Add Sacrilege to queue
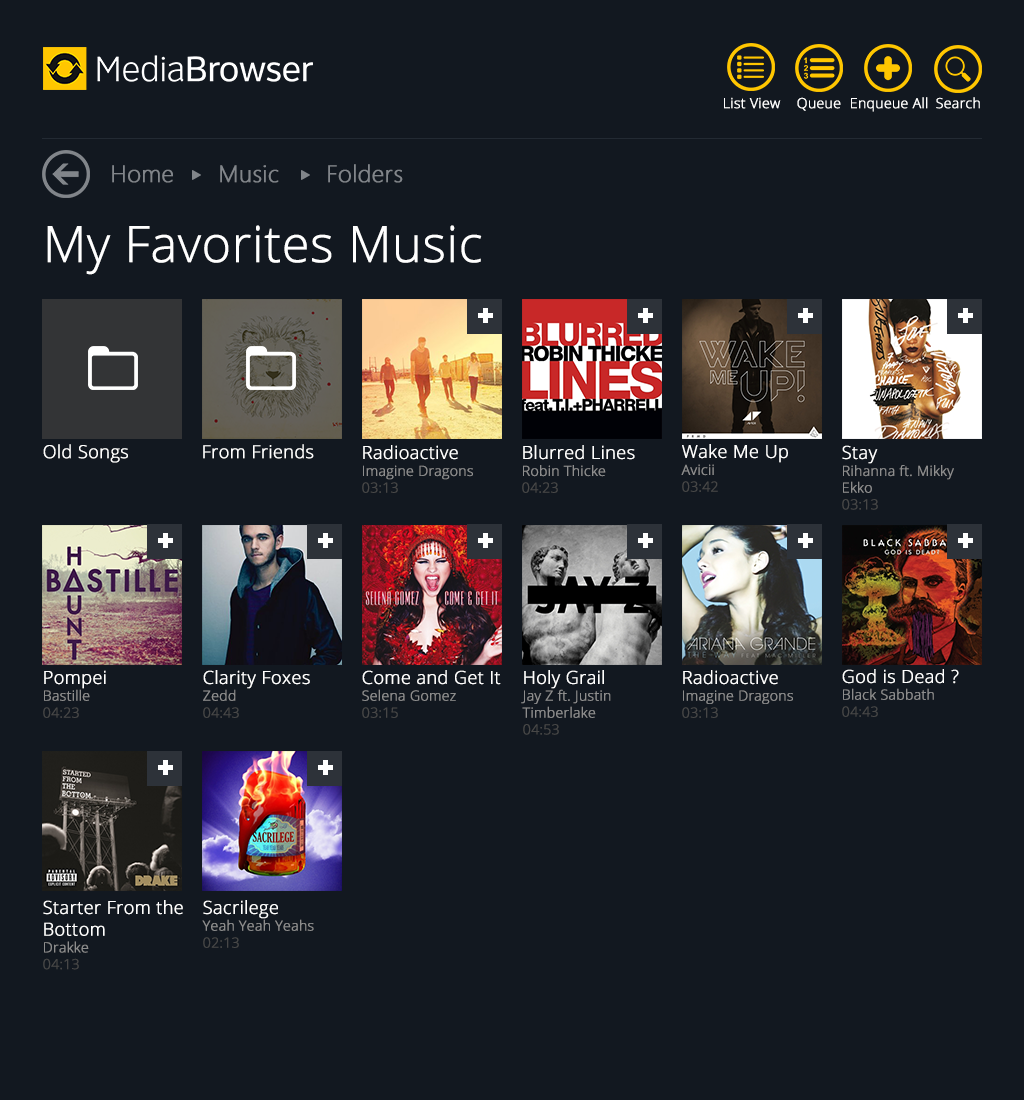This screenshot has width=1024, height=1100. 325,768
